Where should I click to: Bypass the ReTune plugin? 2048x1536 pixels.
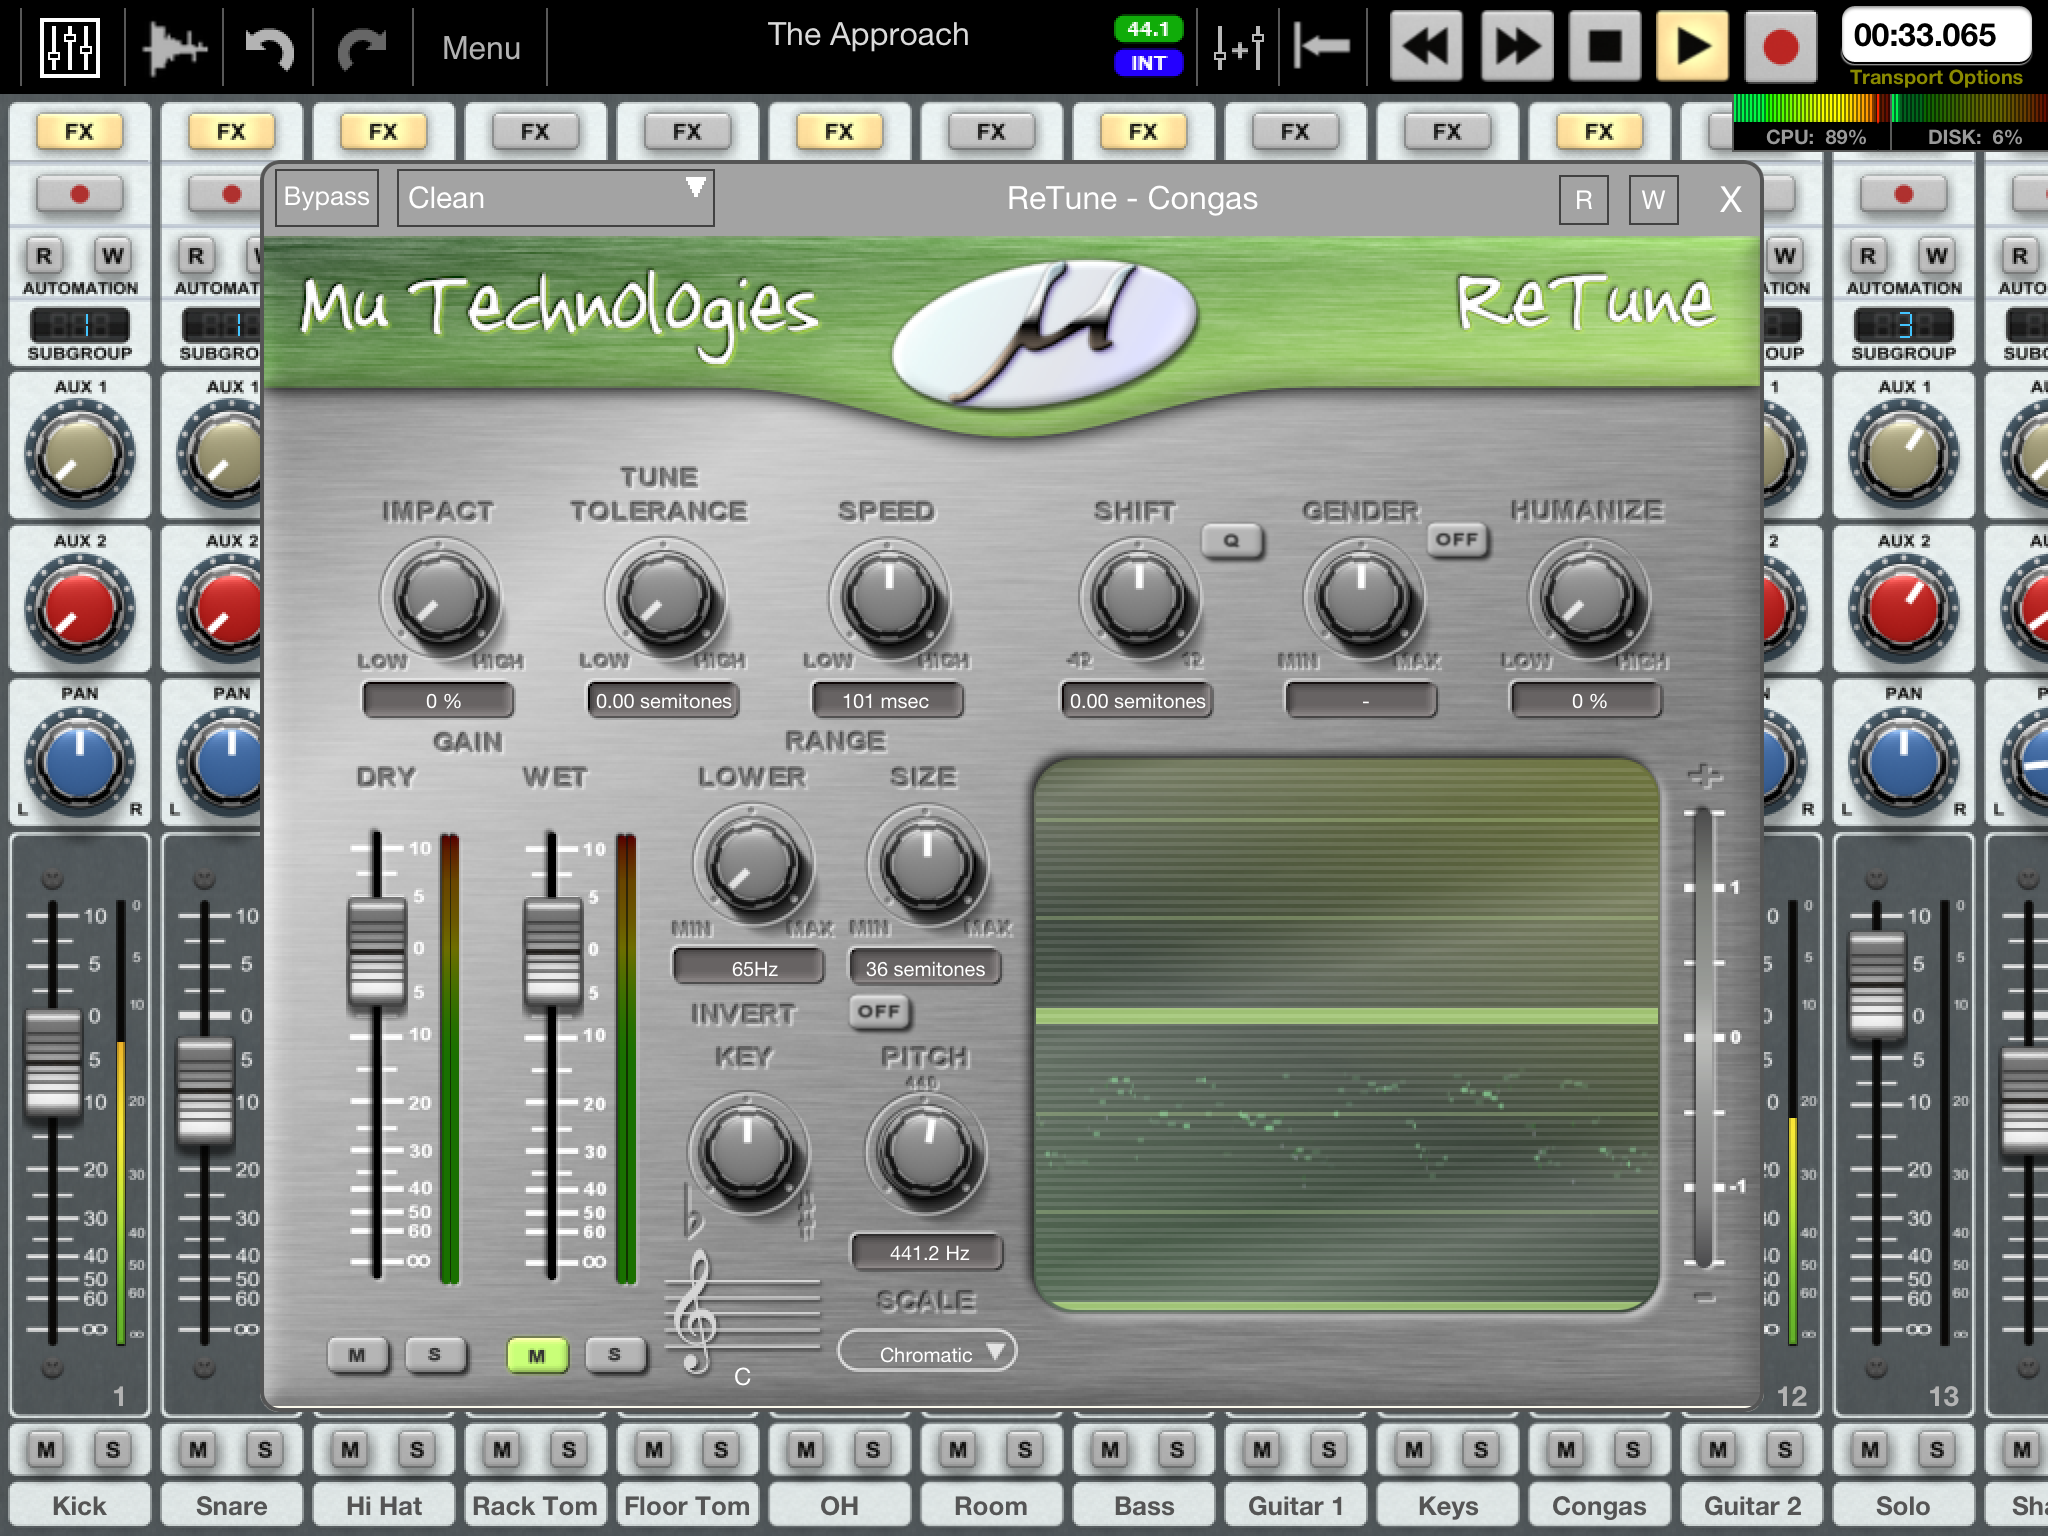coord(326,197)
